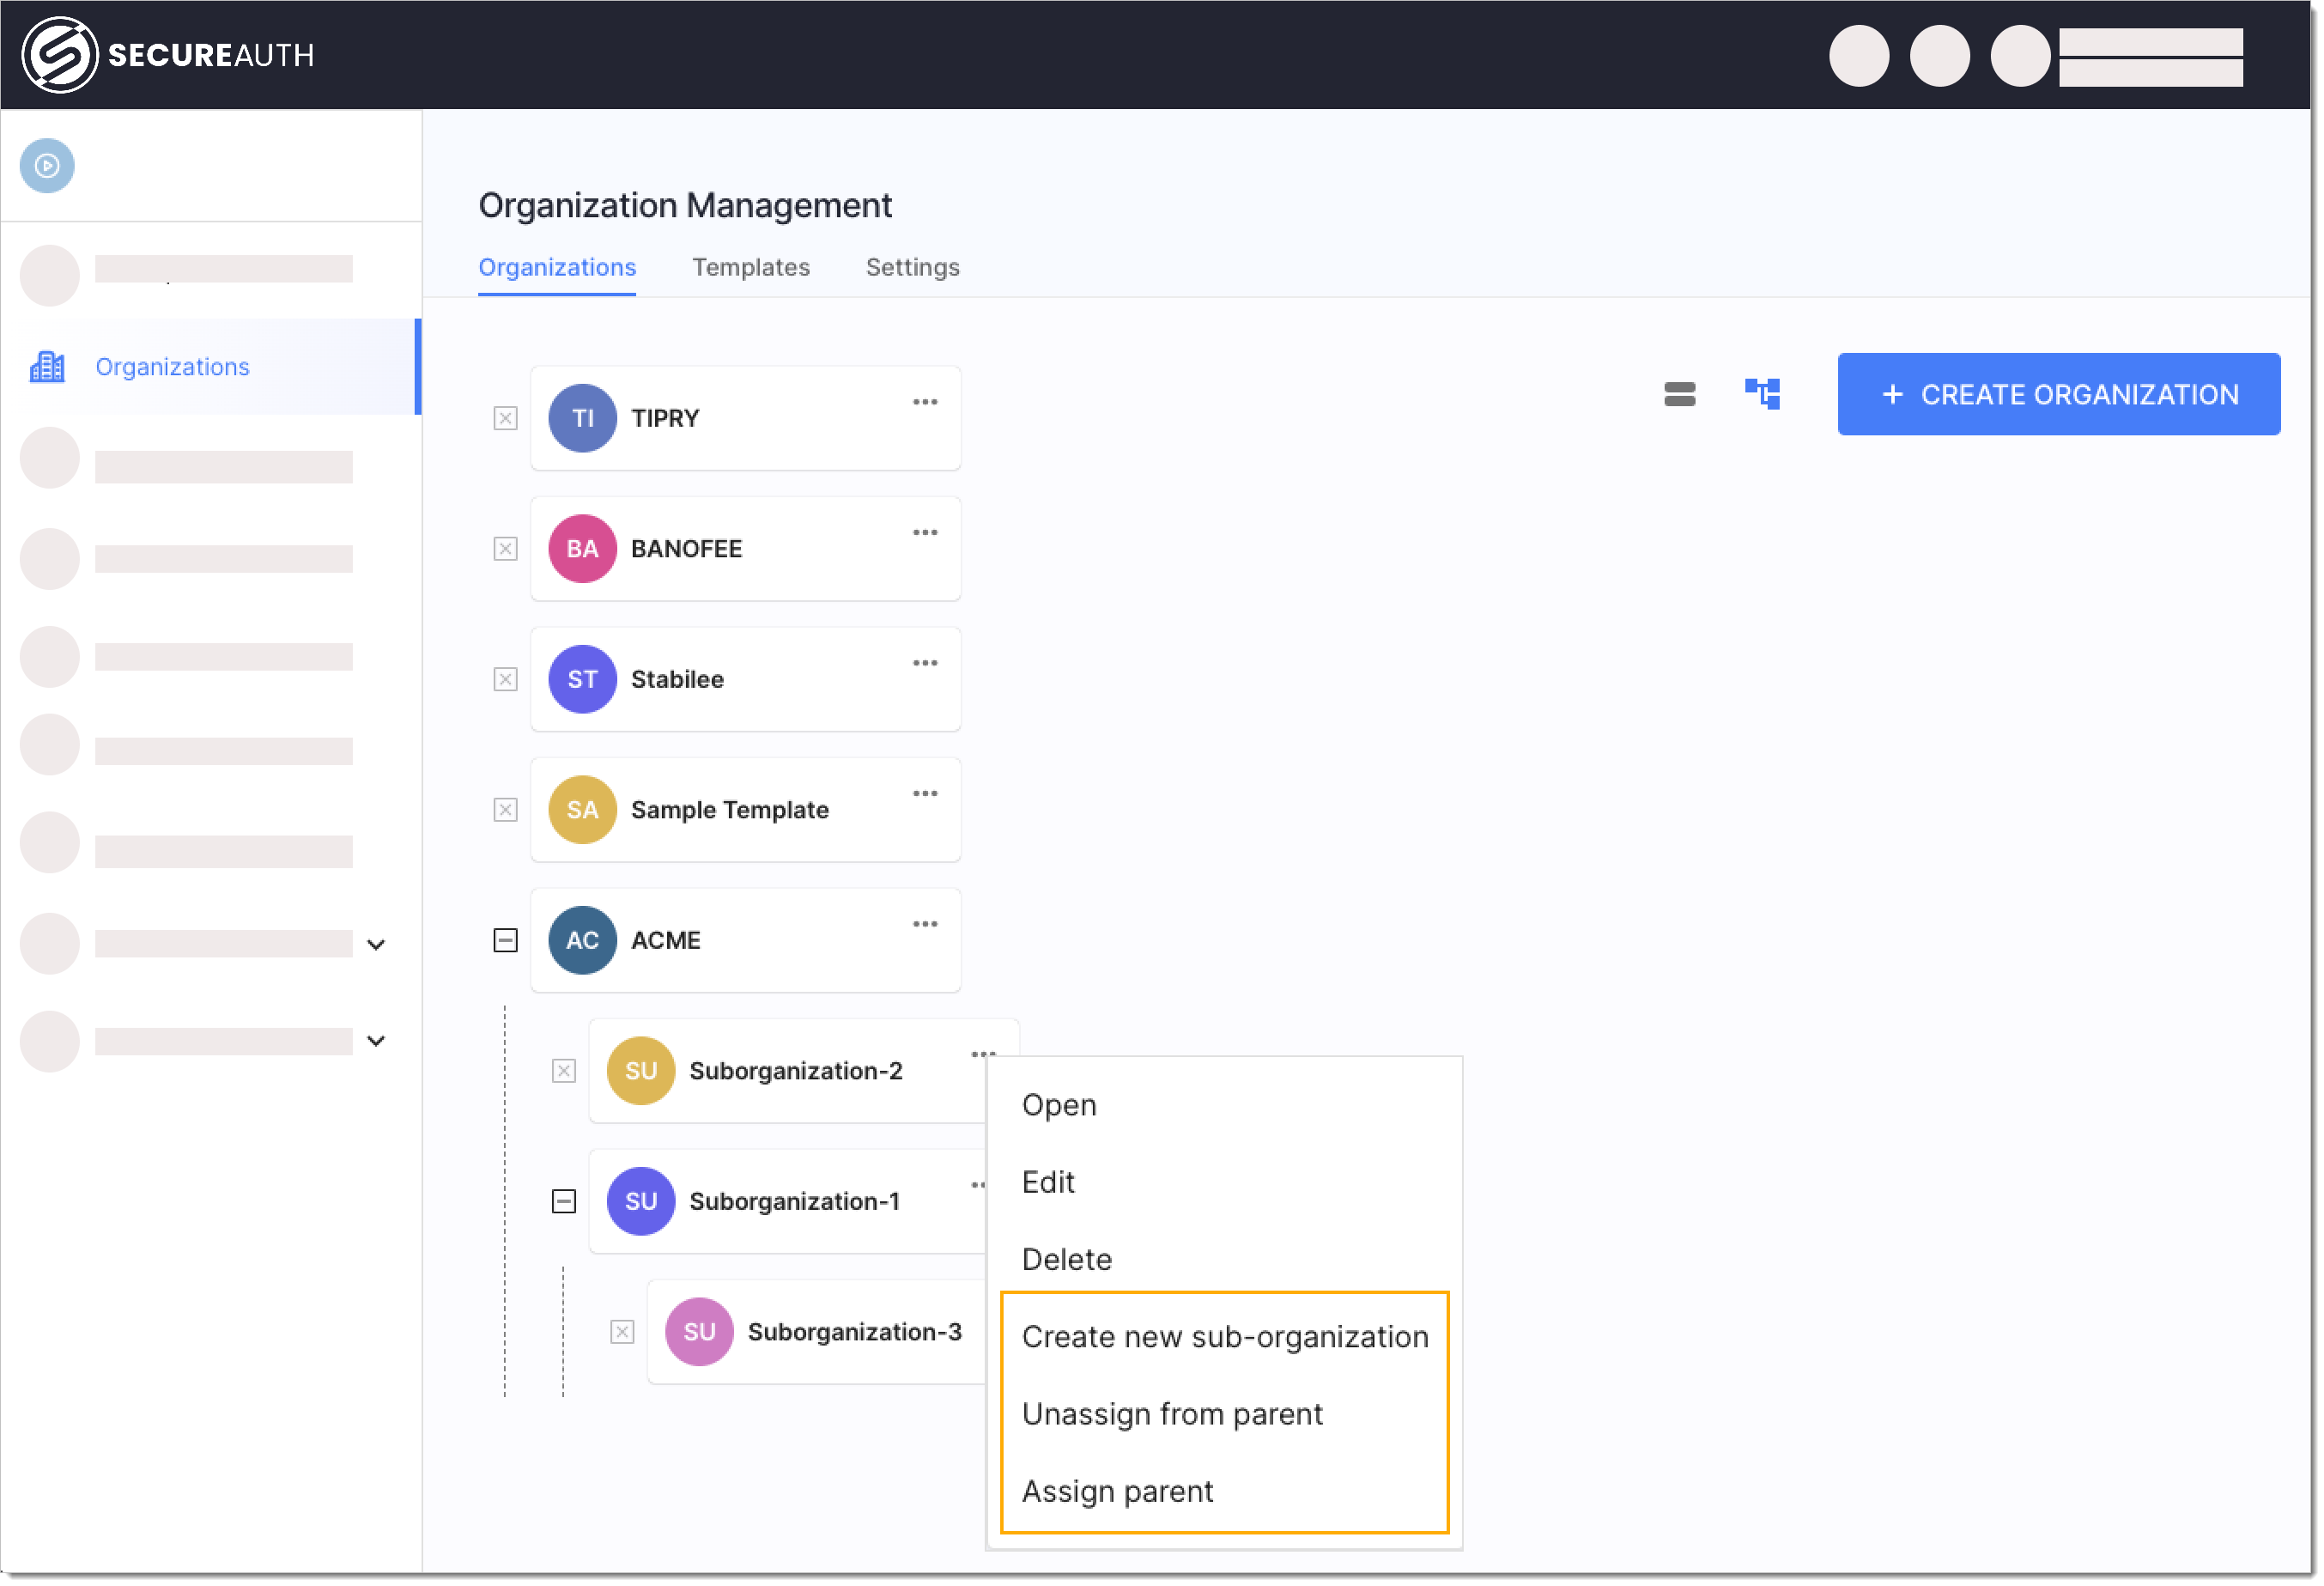Click the SU avatar of Suborganization-2
Viewport: 2324px width, 1586px height.
(x=641, y=1071)
